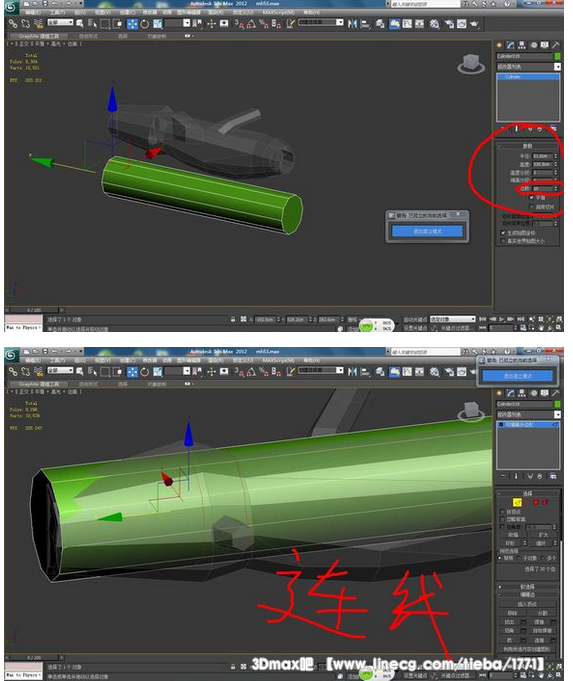Open Select by Name in top toolbar

(92, 23)
